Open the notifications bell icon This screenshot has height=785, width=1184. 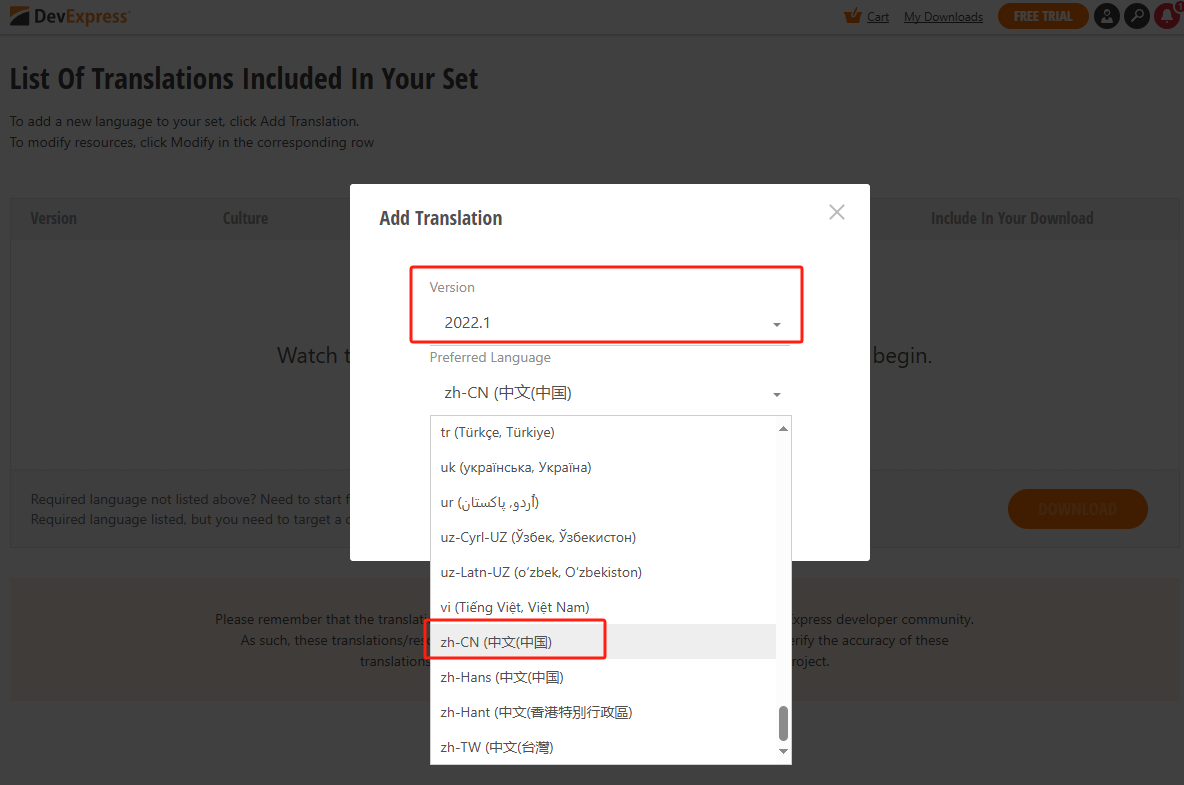click(x=1166, y=16)
